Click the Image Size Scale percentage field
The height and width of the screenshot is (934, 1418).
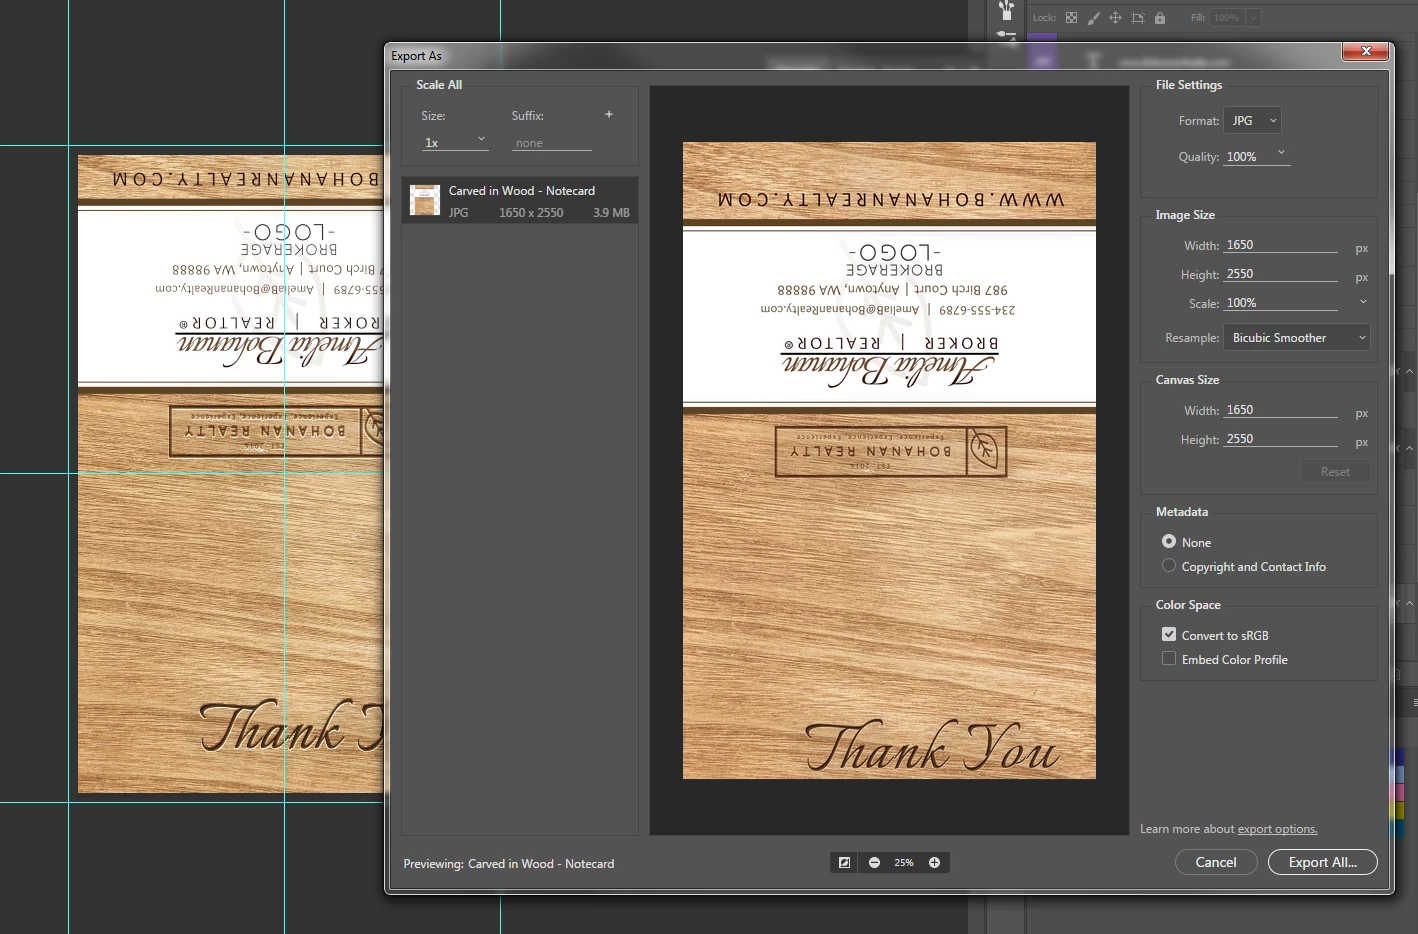coord(1280,303)
